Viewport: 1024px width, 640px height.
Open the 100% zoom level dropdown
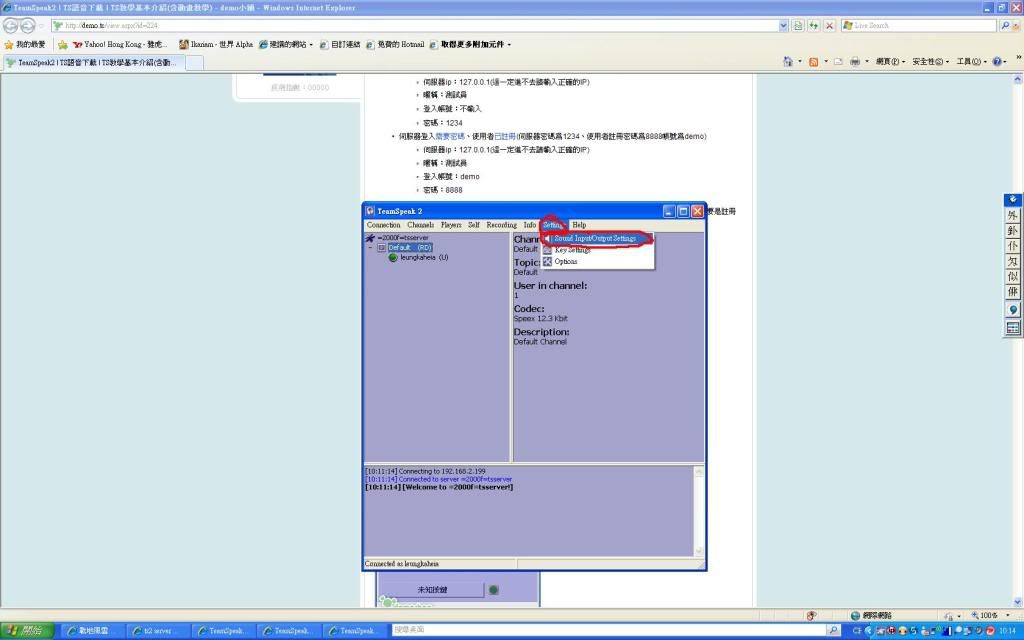coord(992,616)
